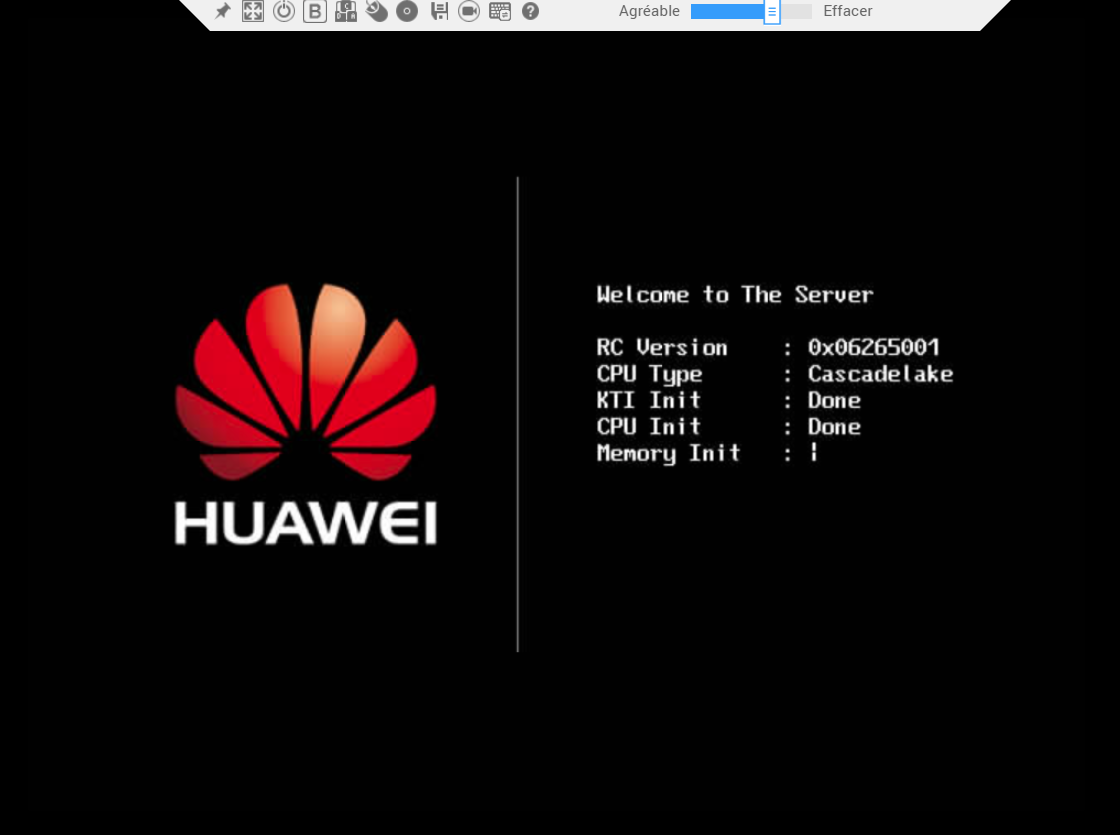Open the floppy disk virtual media icon
The height and width of the screenshot is (835, 1120).
point(439,11)
